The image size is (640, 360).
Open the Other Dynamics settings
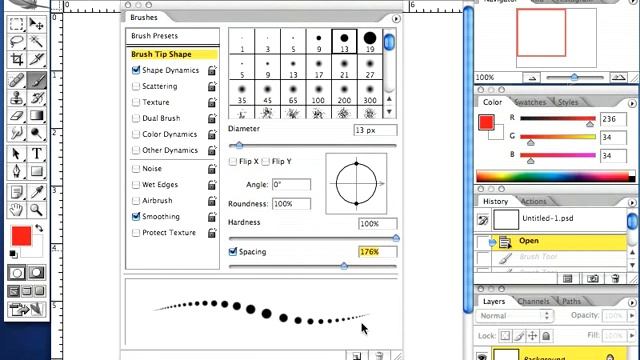point(170,150)
